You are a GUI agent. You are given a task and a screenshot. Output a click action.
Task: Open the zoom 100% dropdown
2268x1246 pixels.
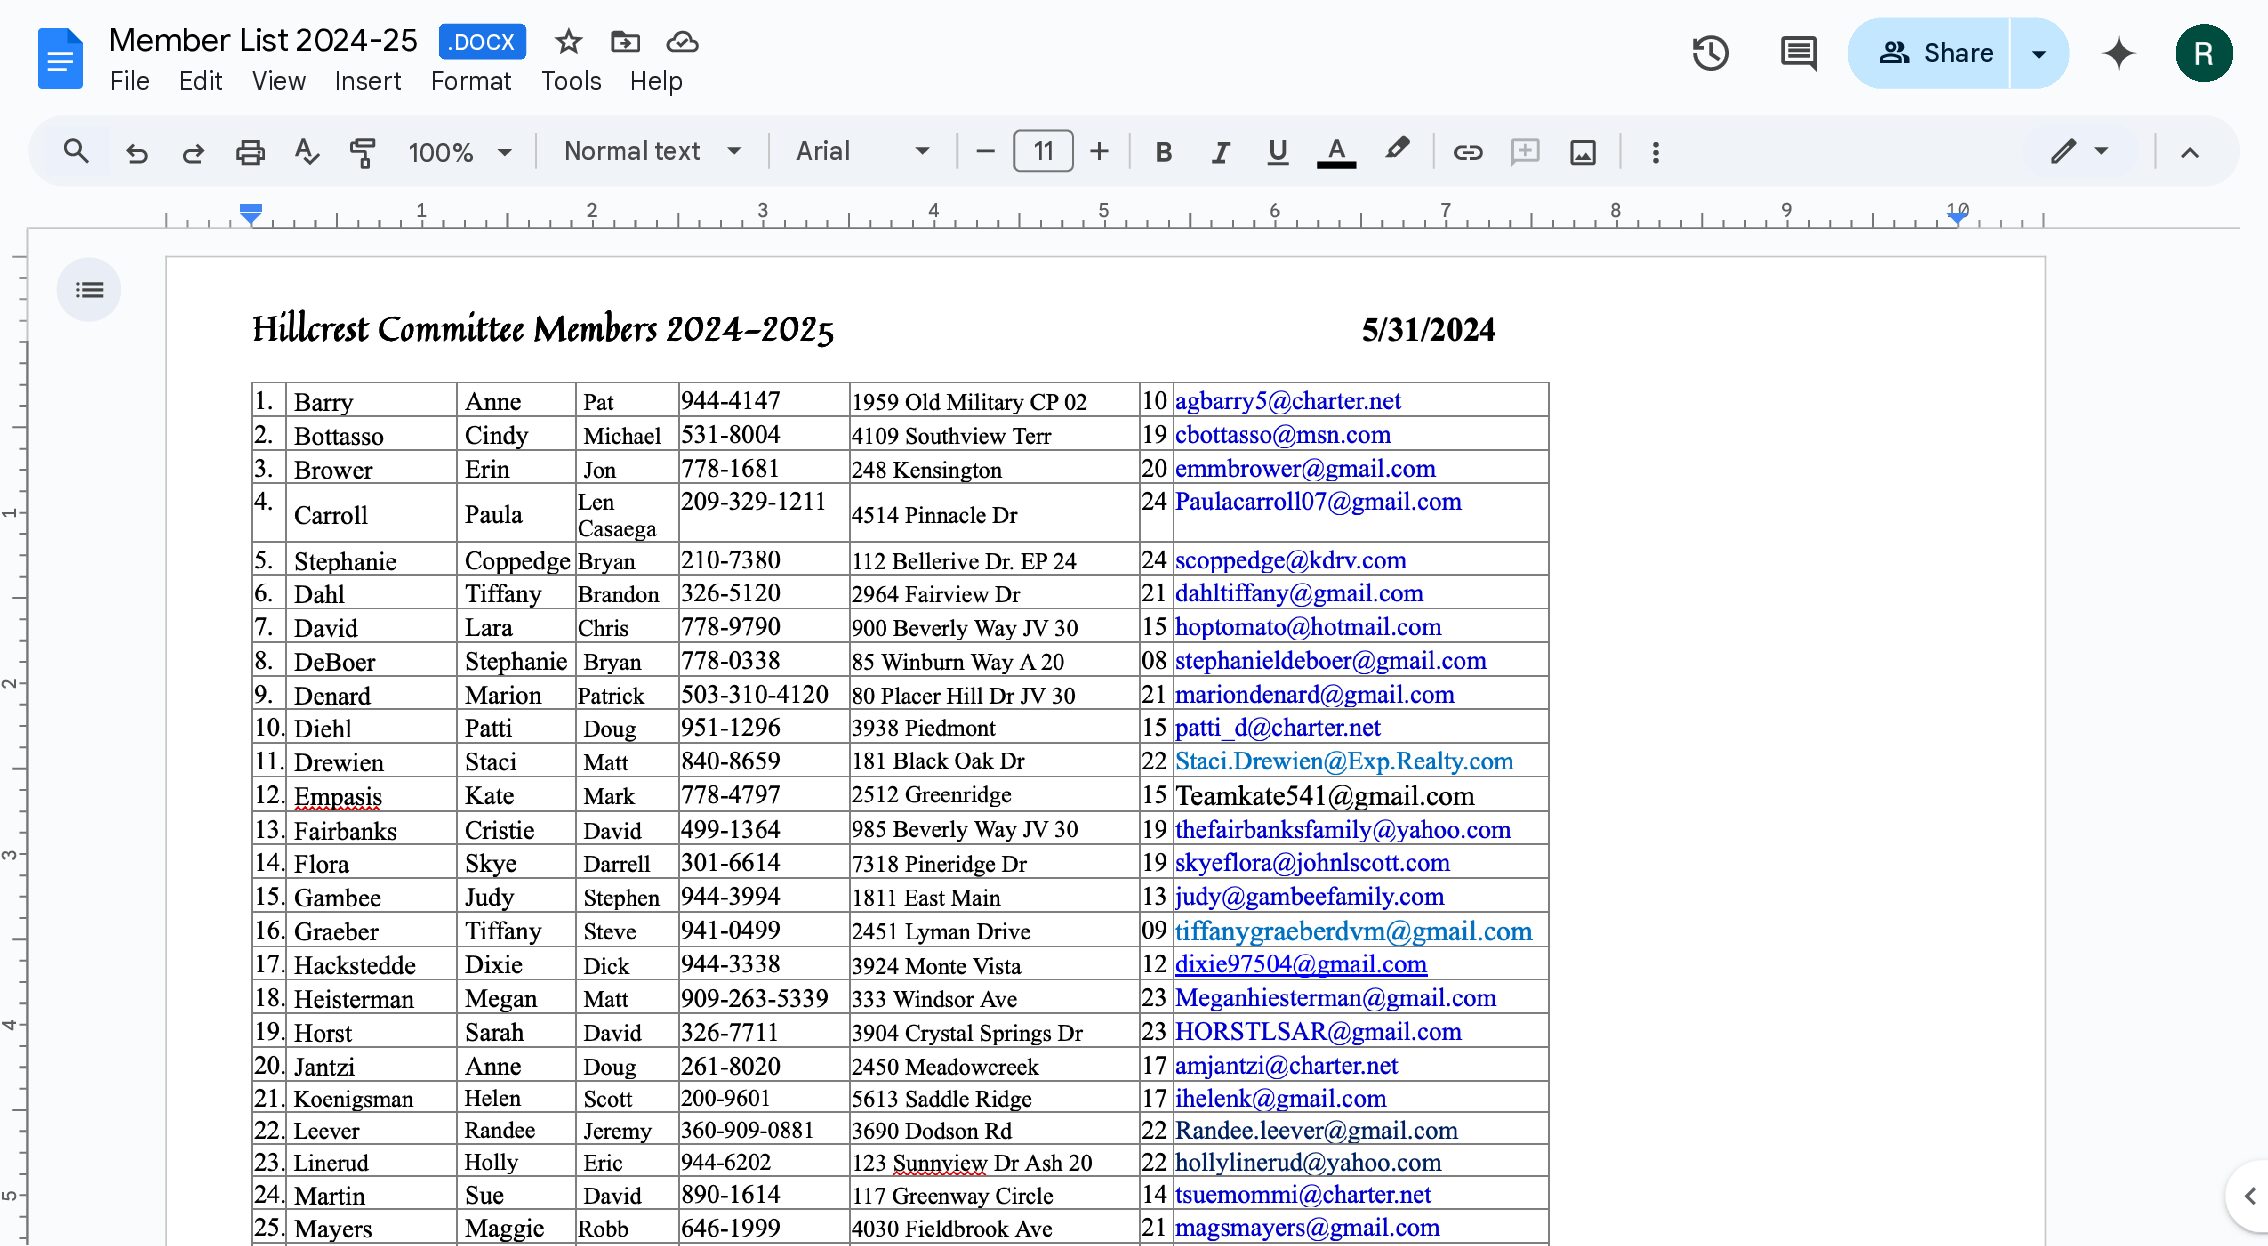[x=460, y=152]
